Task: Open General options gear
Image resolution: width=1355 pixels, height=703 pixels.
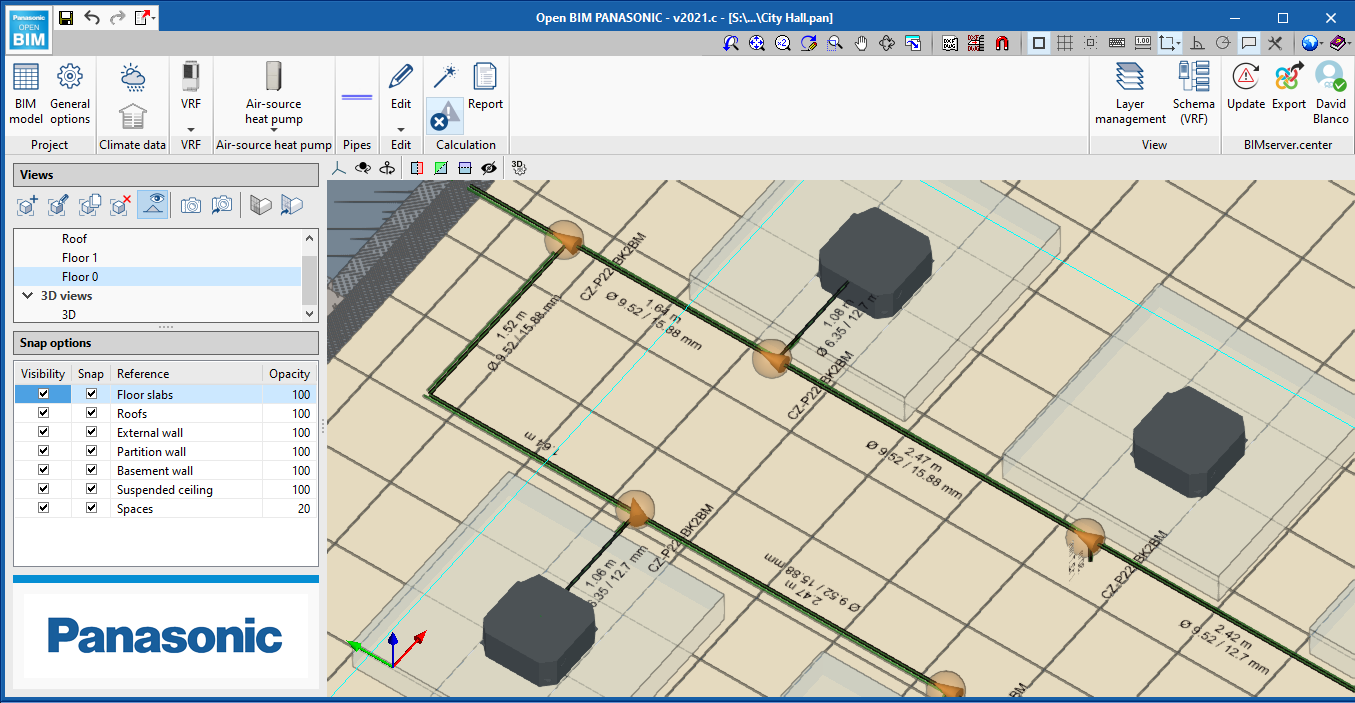Action: (70, 94)
